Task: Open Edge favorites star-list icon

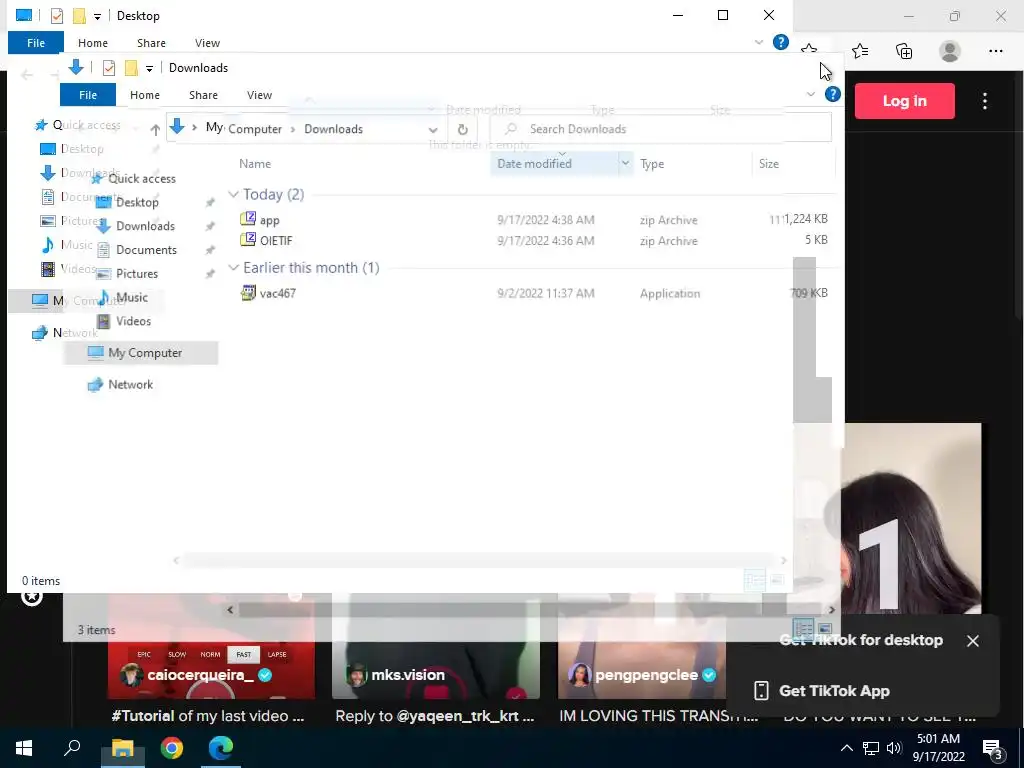Action: (x=860, y=51)
